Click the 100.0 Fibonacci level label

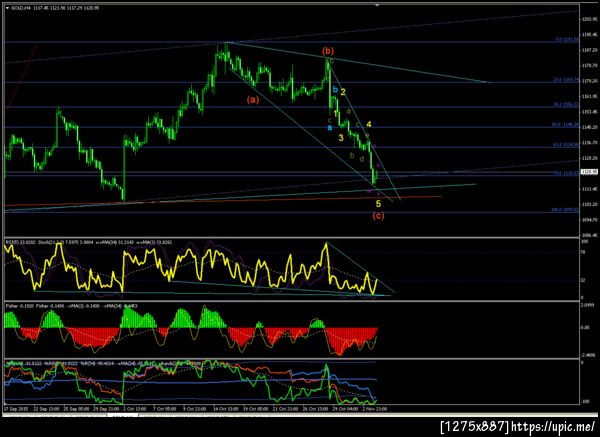pos(565,210)
